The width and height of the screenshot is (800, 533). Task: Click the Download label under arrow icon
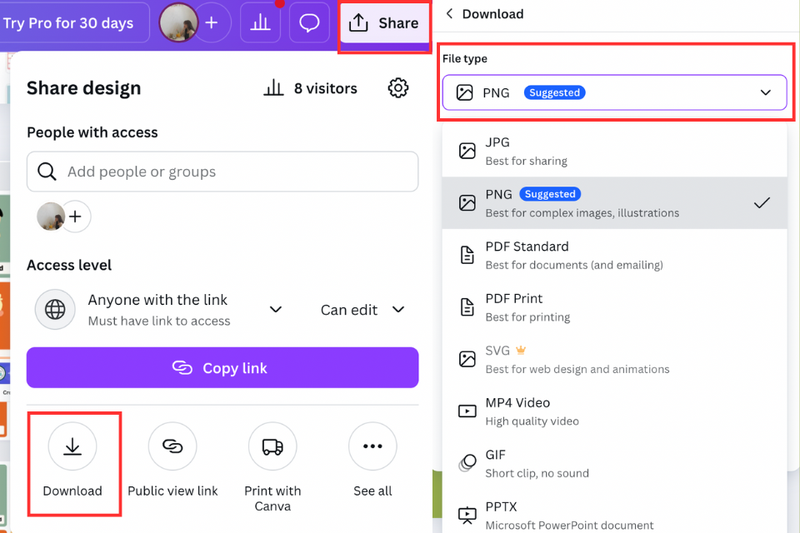[x=72, y=491]
